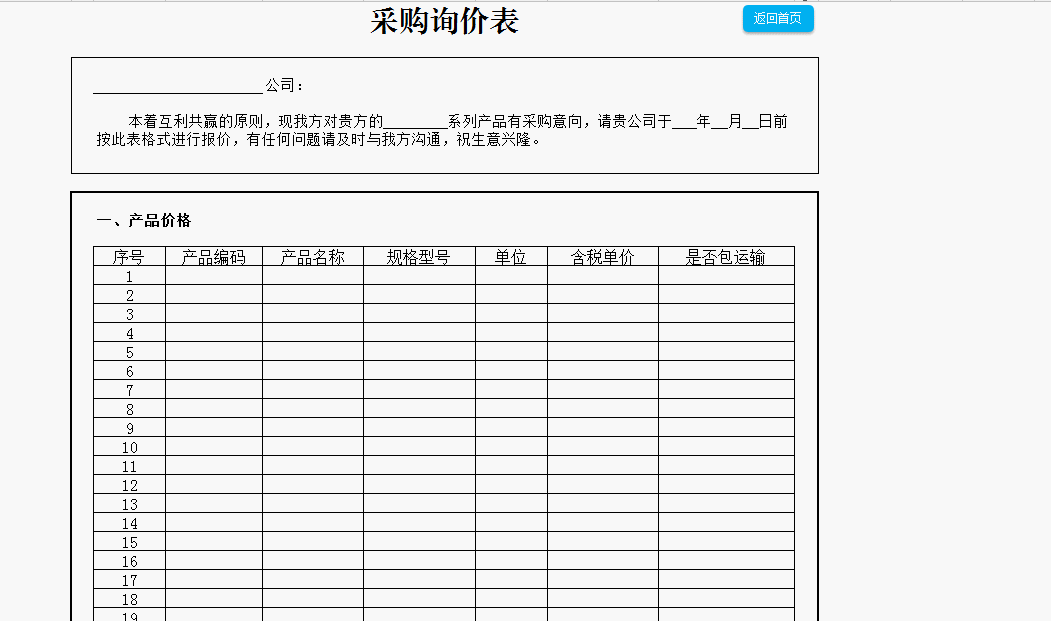The height and width of the screenshot is (621, 1051).
Task: Click the month blank before 月
Action: pyautogui.click(x=719, y=122)
